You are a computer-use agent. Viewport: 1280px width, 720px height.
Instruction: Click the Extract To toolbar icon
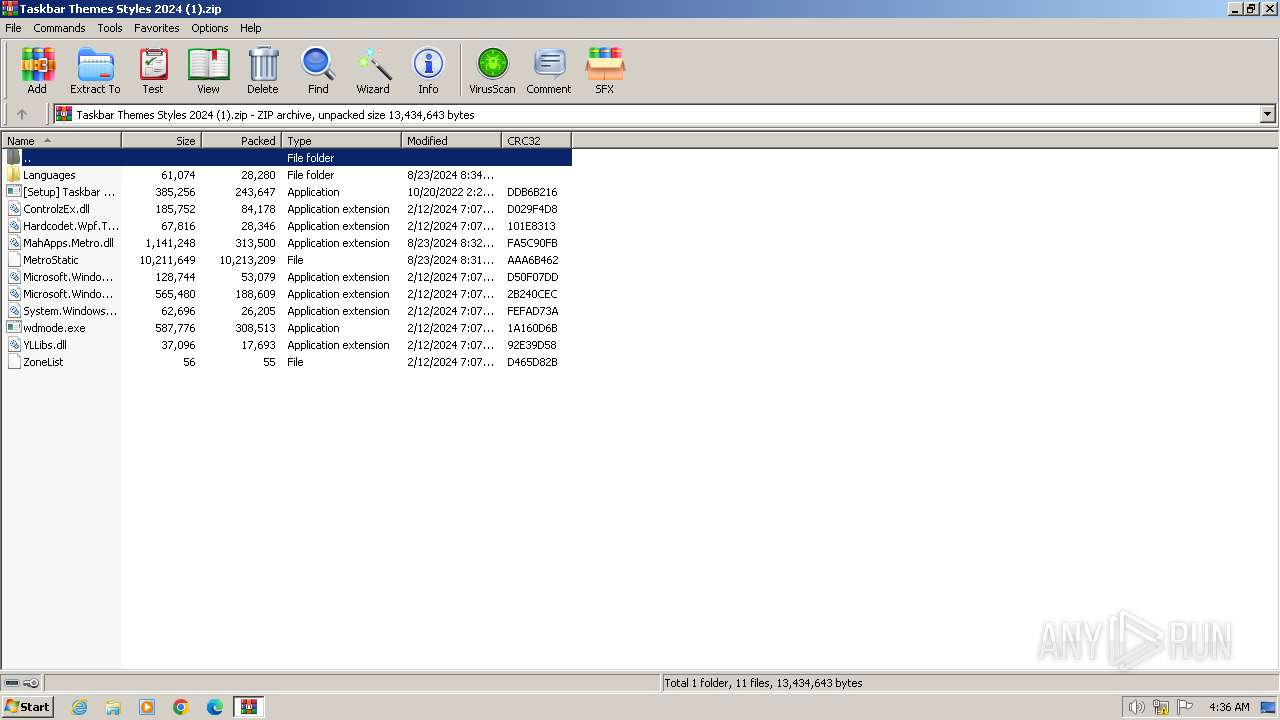point(95,70)
